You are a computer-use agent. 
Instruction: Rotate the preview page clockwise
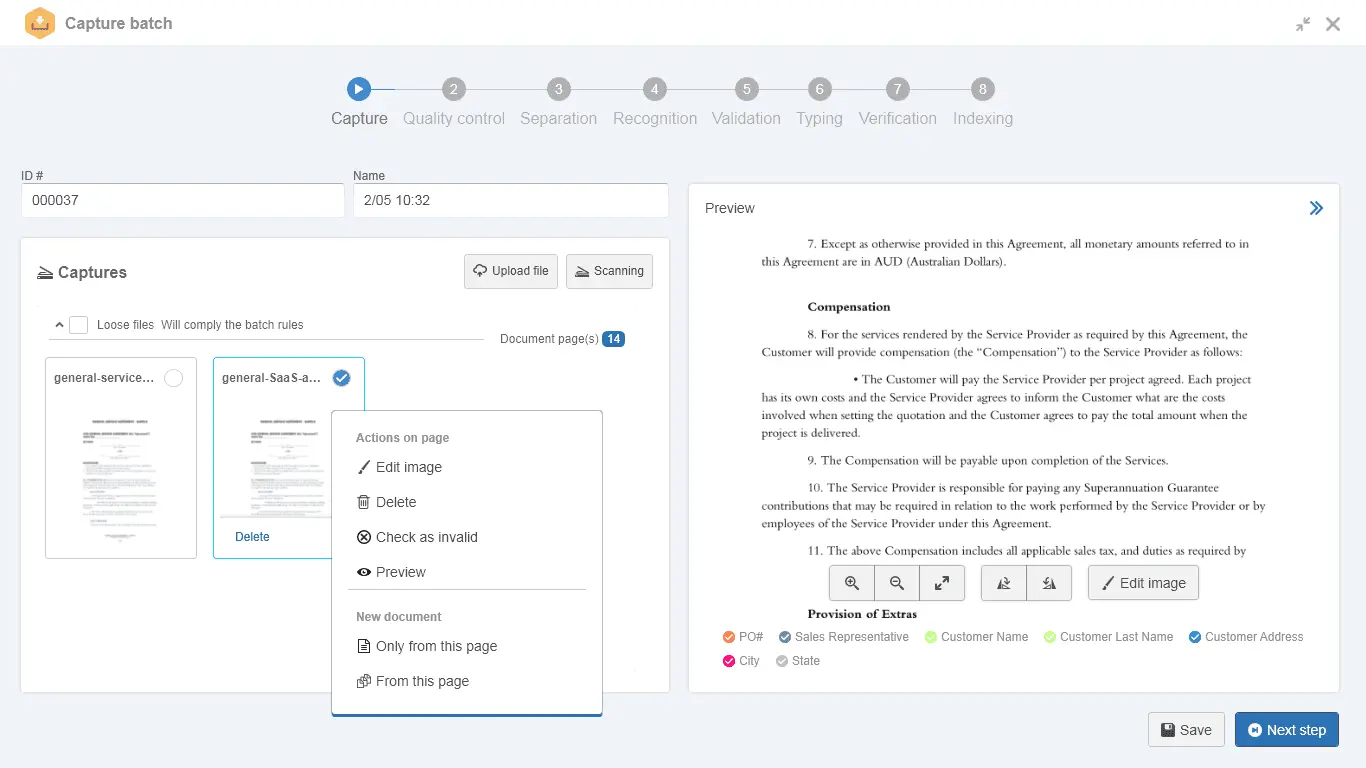(x=1049, y=583)
